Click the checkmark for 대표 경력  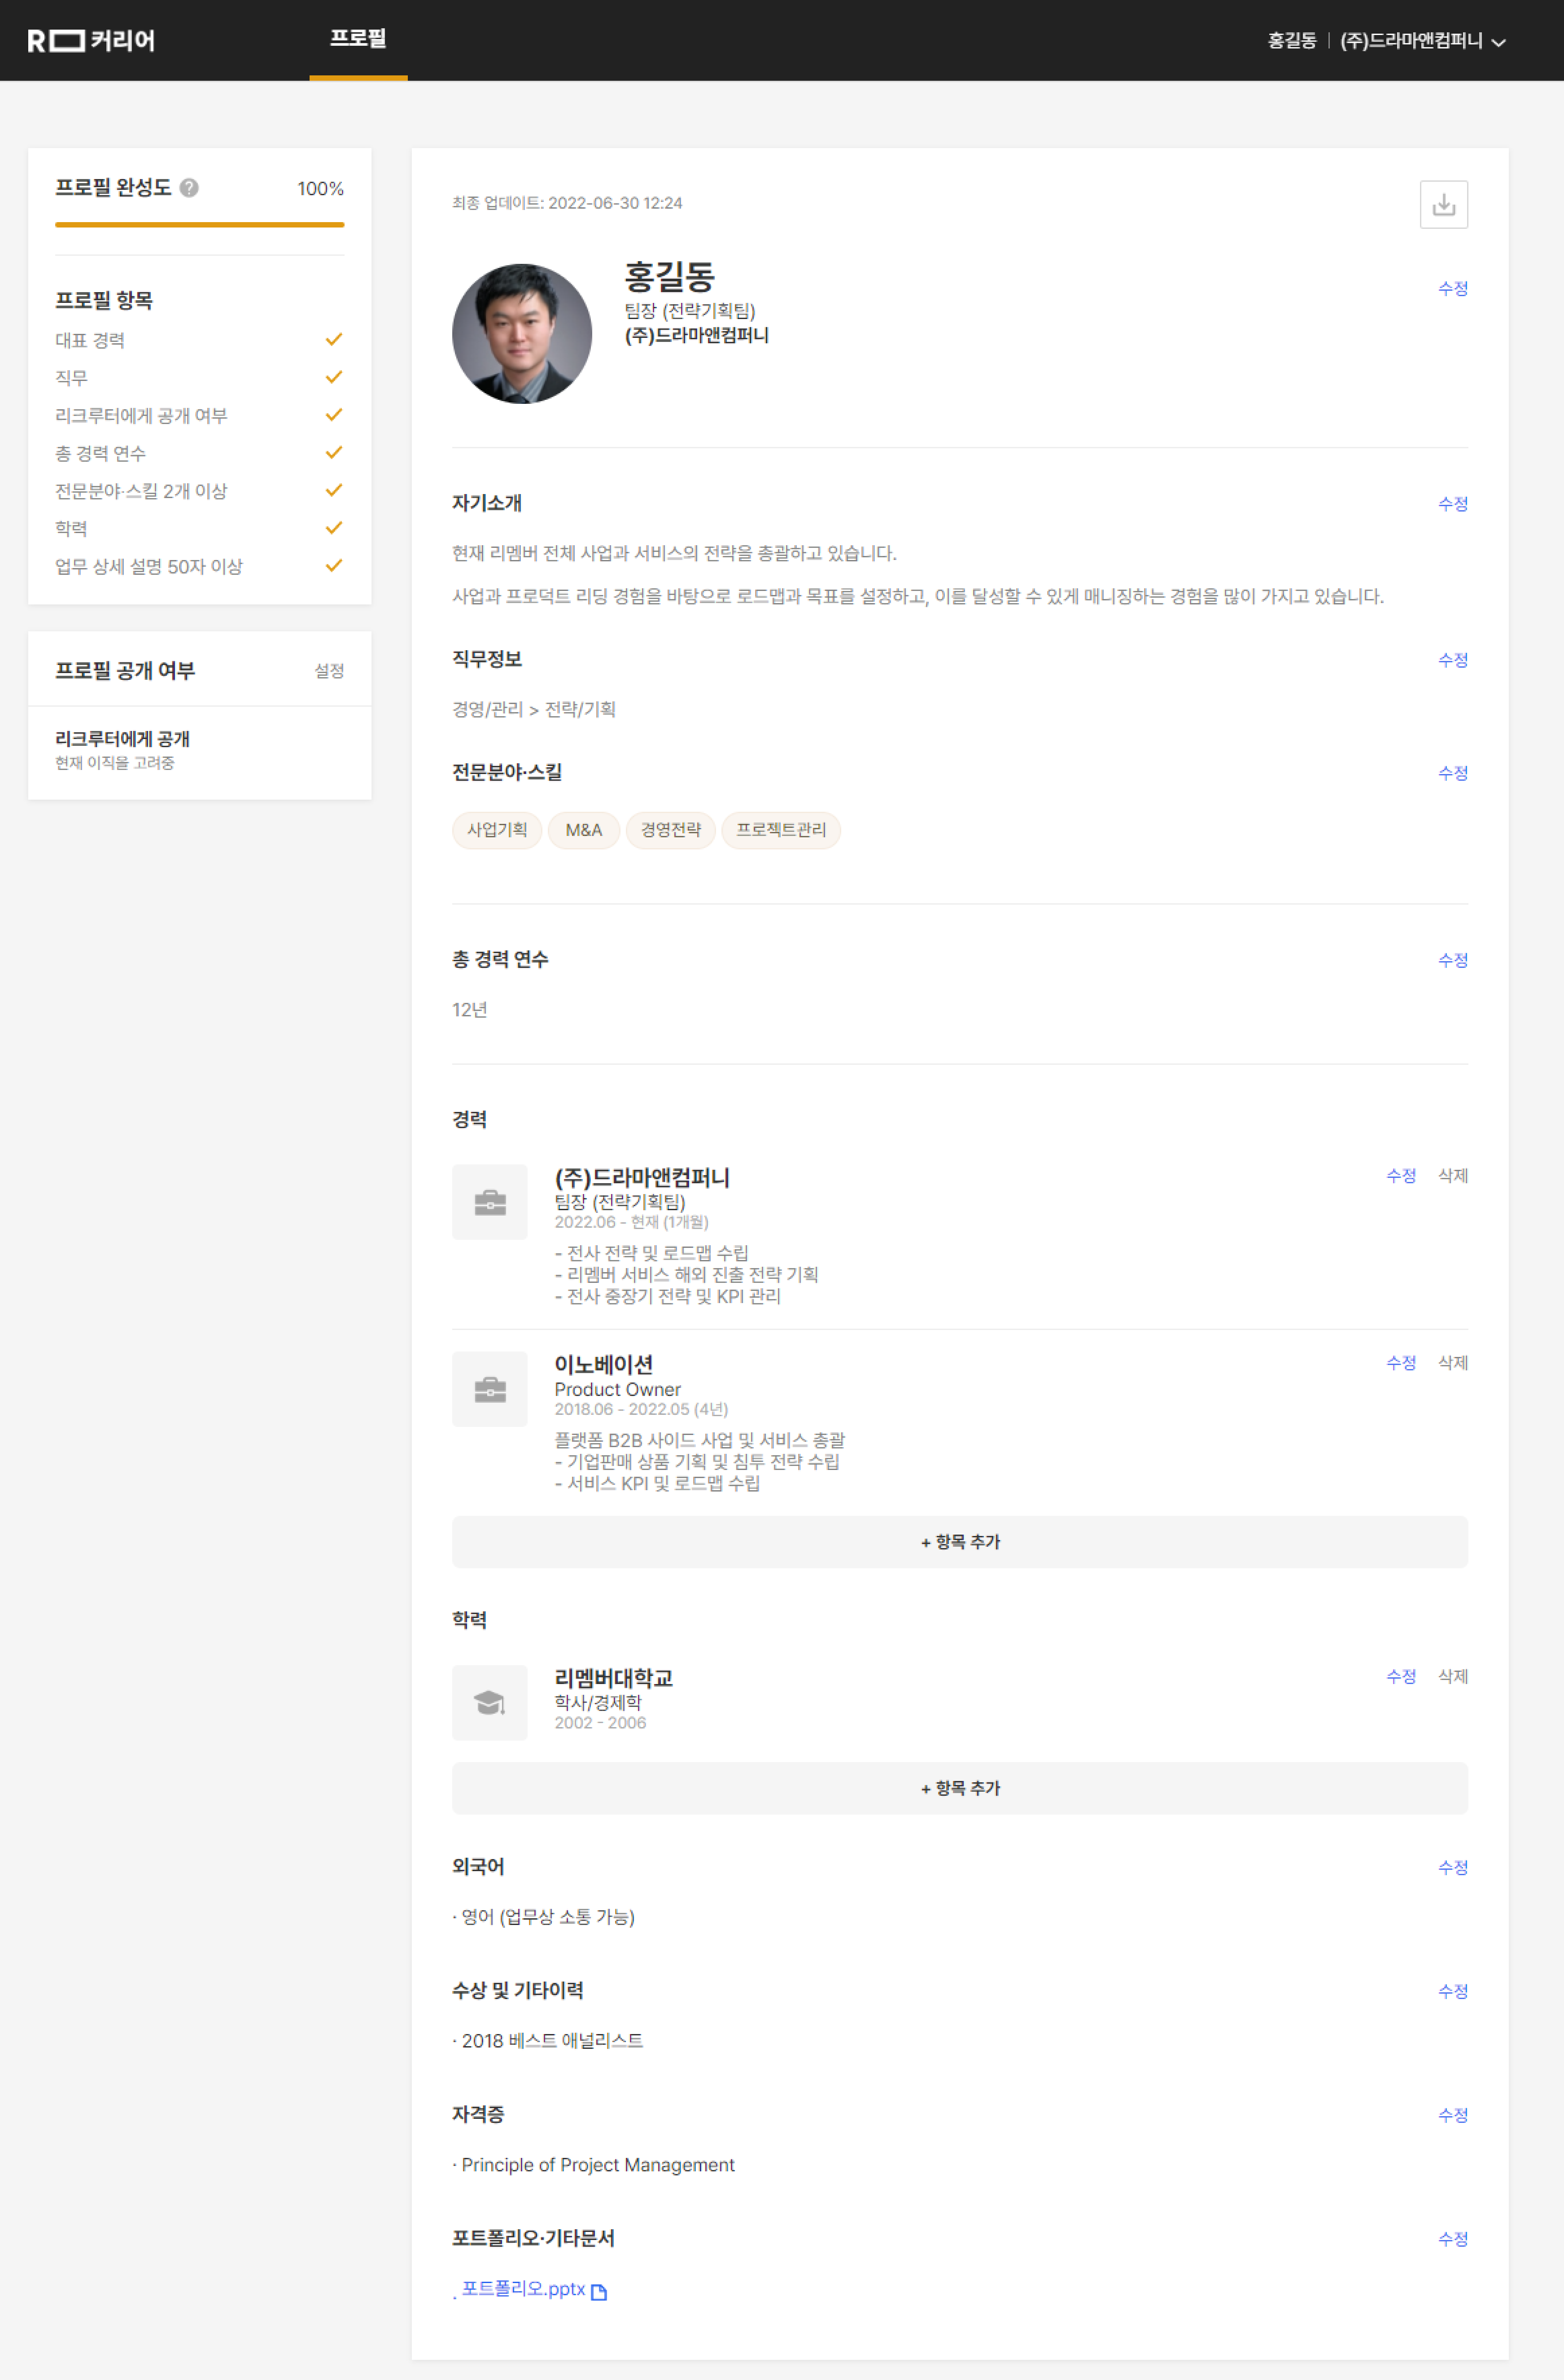point(334,340)
